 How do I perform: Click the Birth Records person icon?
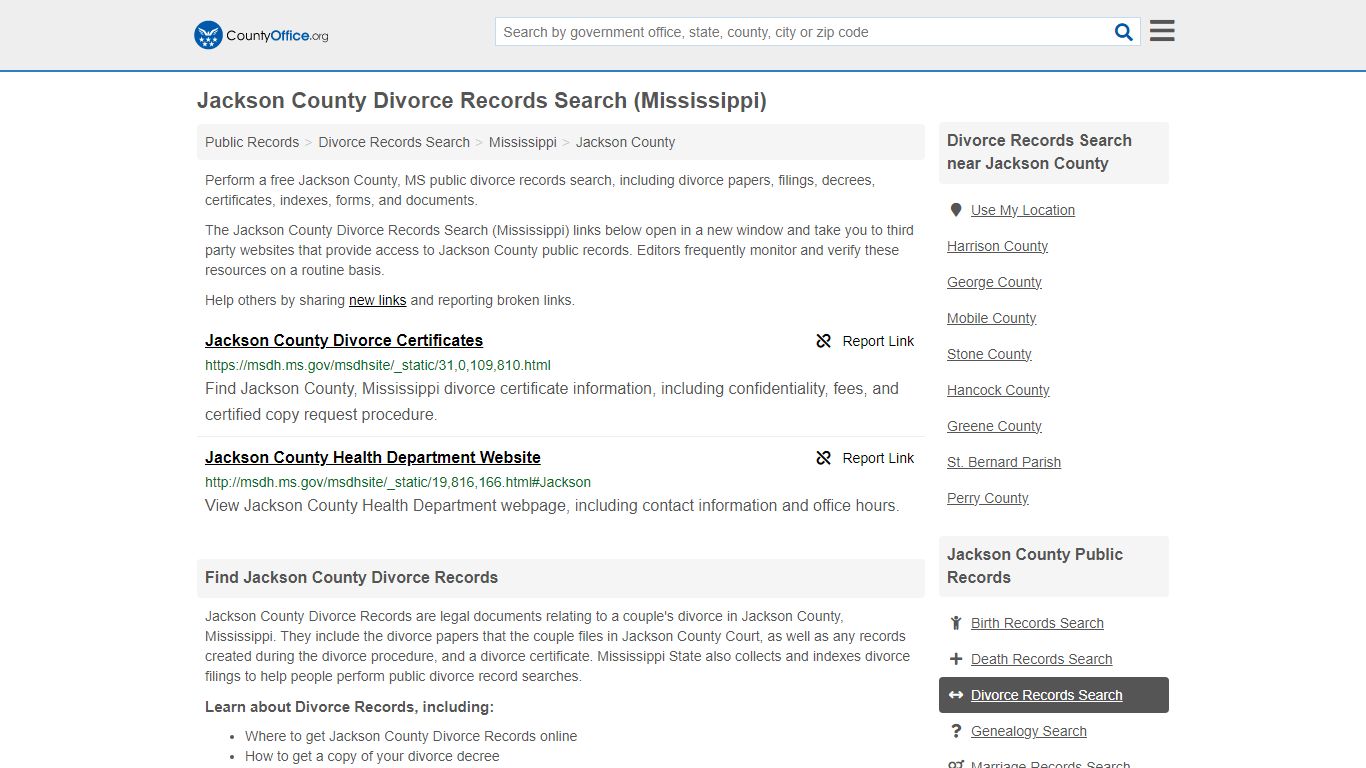pos(956,623)
